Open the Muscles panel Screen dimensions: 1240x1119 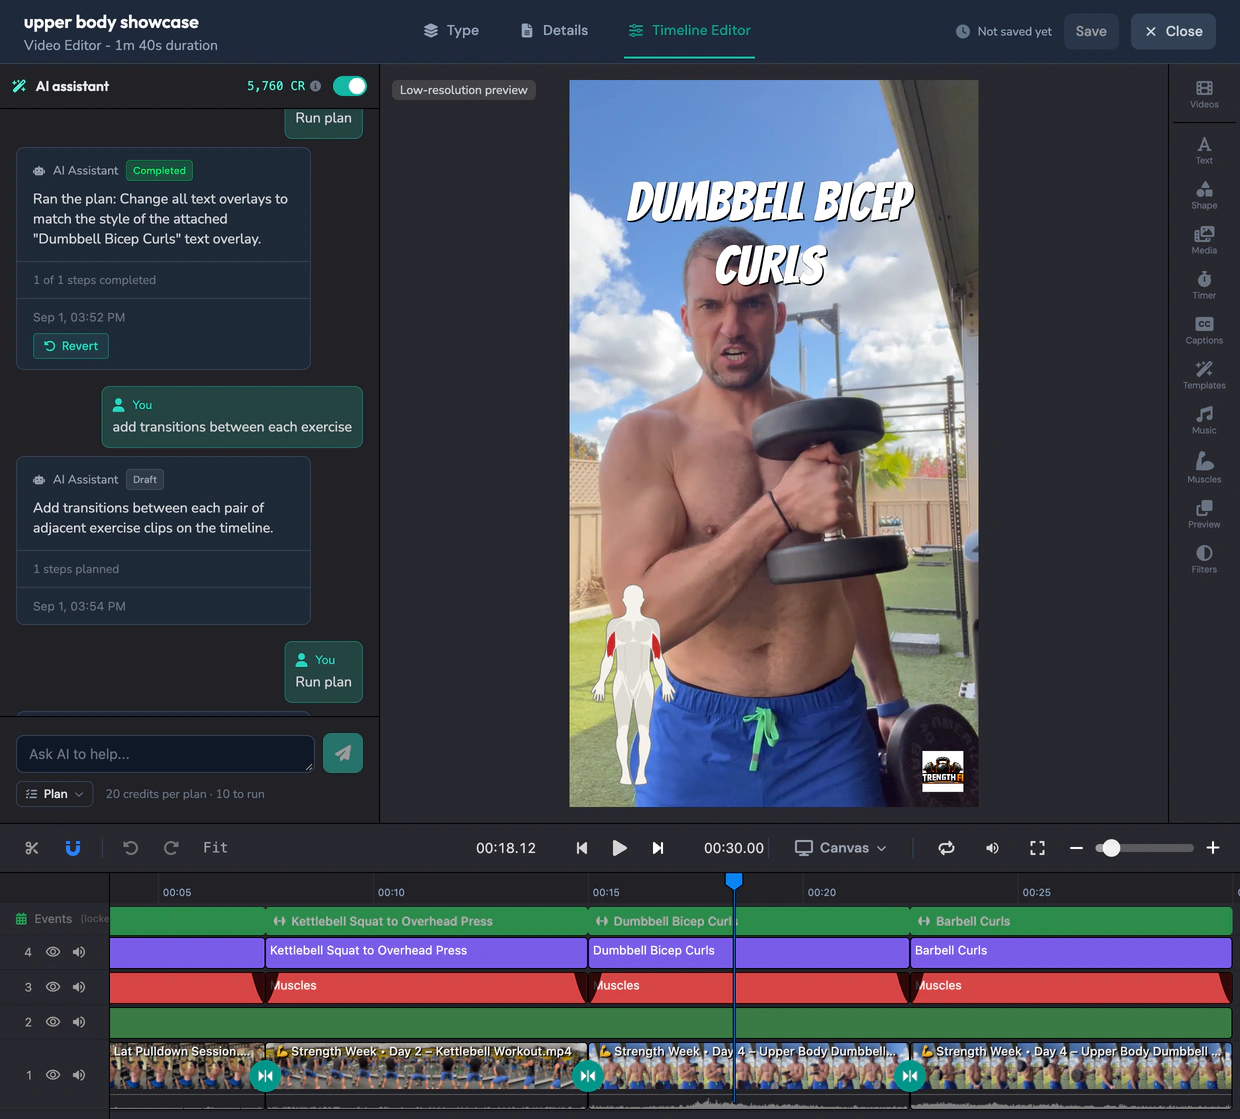click(1204, 467)
